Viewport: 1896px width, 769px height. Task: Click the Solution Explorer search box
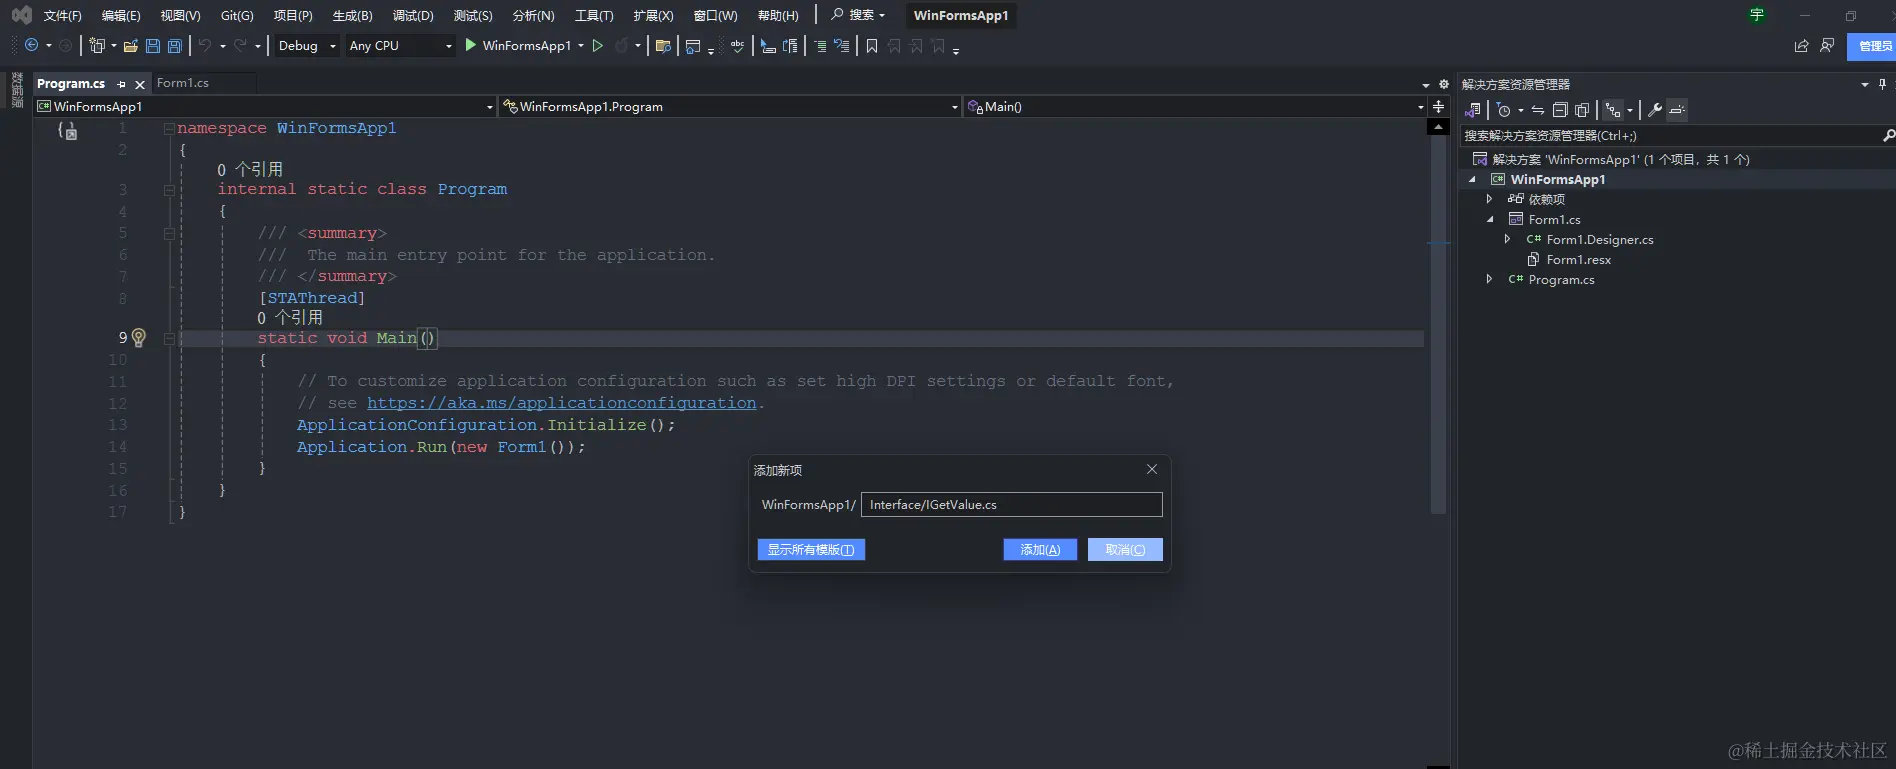click(x=1678, y=136)
